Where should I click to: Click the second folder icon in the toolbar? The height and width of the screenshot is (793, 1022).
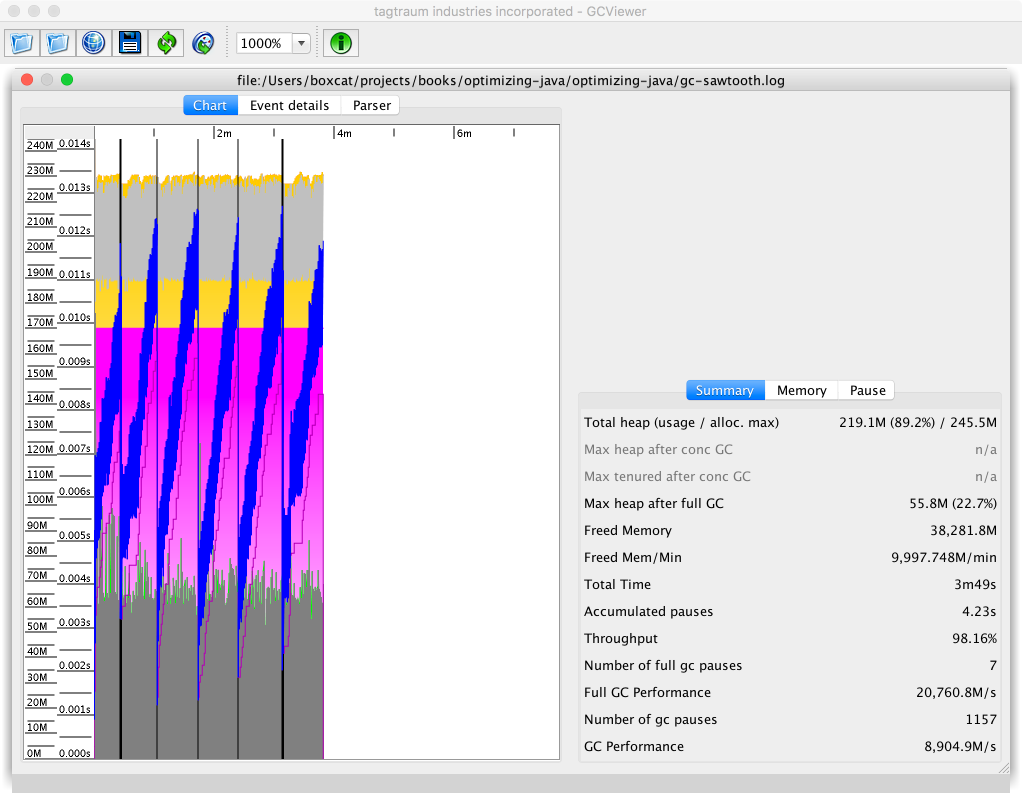[59, 43]
